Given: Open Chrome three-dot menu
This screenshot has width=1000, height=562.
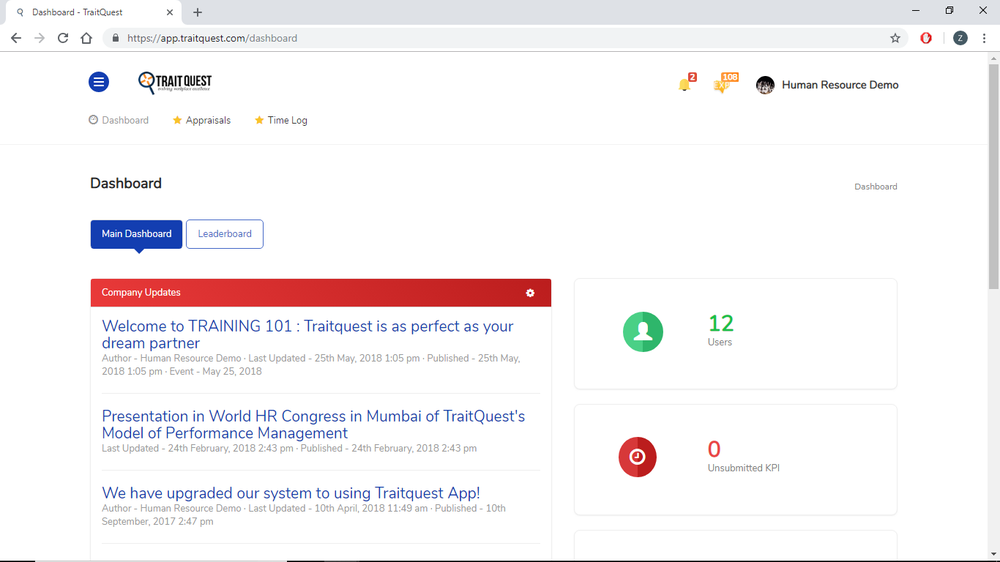Looking at the screenshot, I should [984, 38].
